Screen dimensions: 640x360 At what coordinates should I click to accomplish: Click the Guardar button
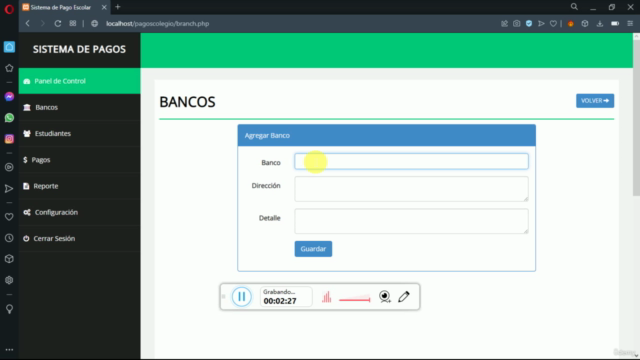click(x=313, y=249)
